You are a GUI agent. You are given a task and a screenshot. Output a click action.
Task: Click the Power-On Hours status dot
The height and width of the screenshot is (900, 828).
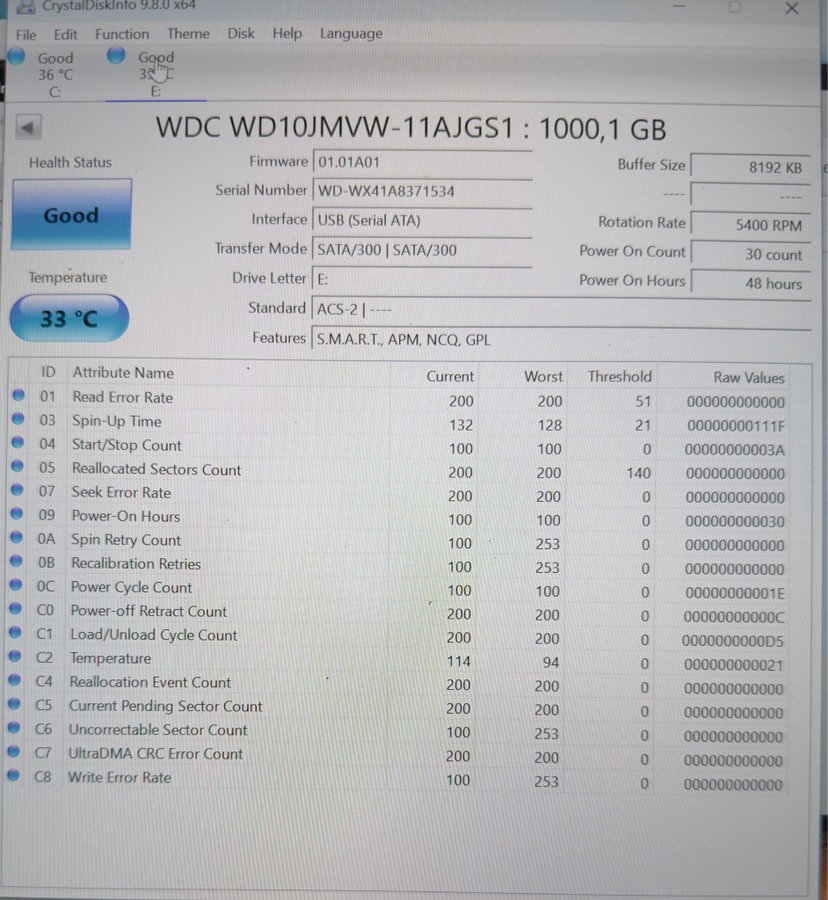(17, 516)
